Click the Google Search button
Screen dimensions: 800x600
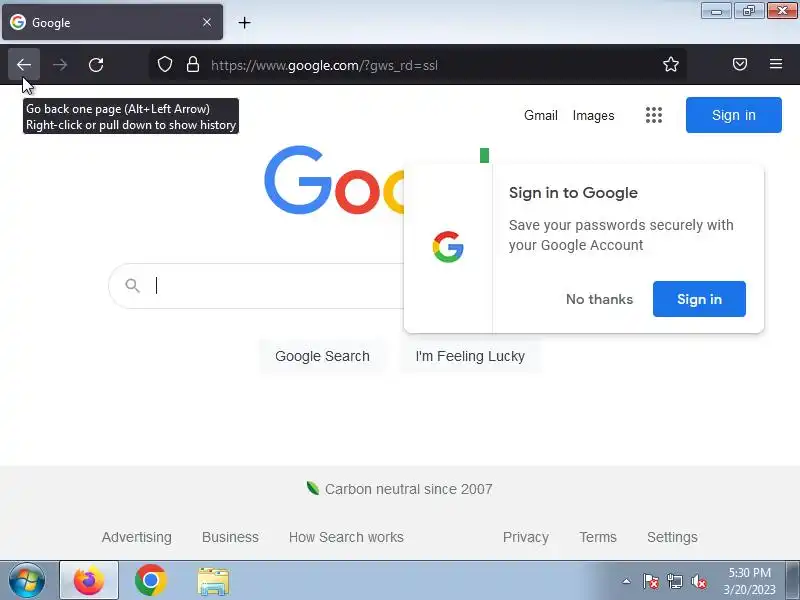click(x=322, y=356)
